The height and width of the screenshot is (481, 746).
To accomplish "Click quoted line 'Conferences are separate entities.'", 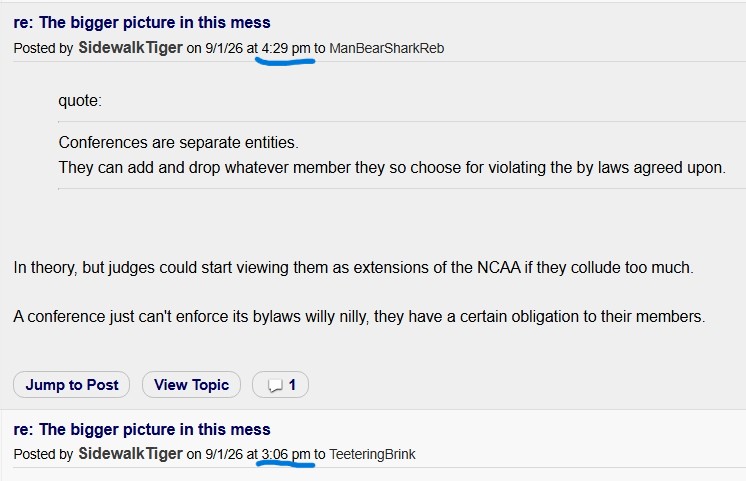I will pos(178,142).
